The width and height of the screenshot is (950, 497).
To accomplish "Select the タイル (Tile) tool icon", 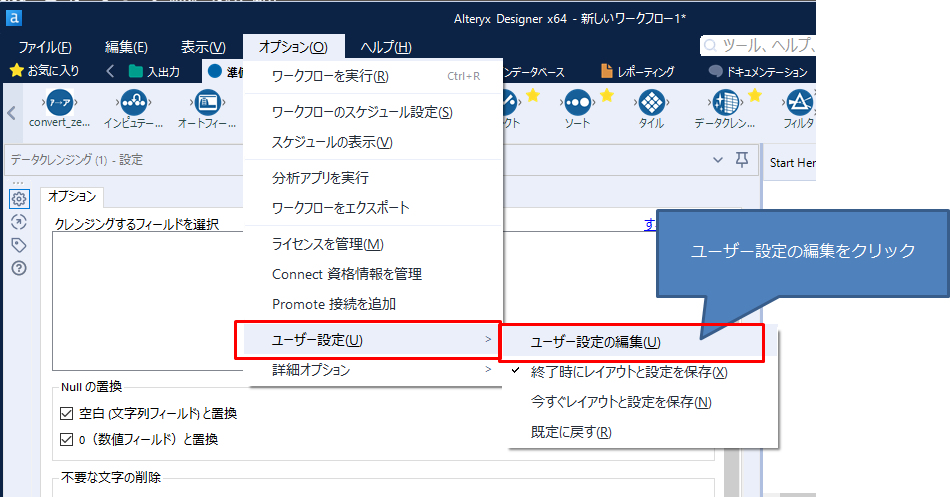I will [651, 103].
